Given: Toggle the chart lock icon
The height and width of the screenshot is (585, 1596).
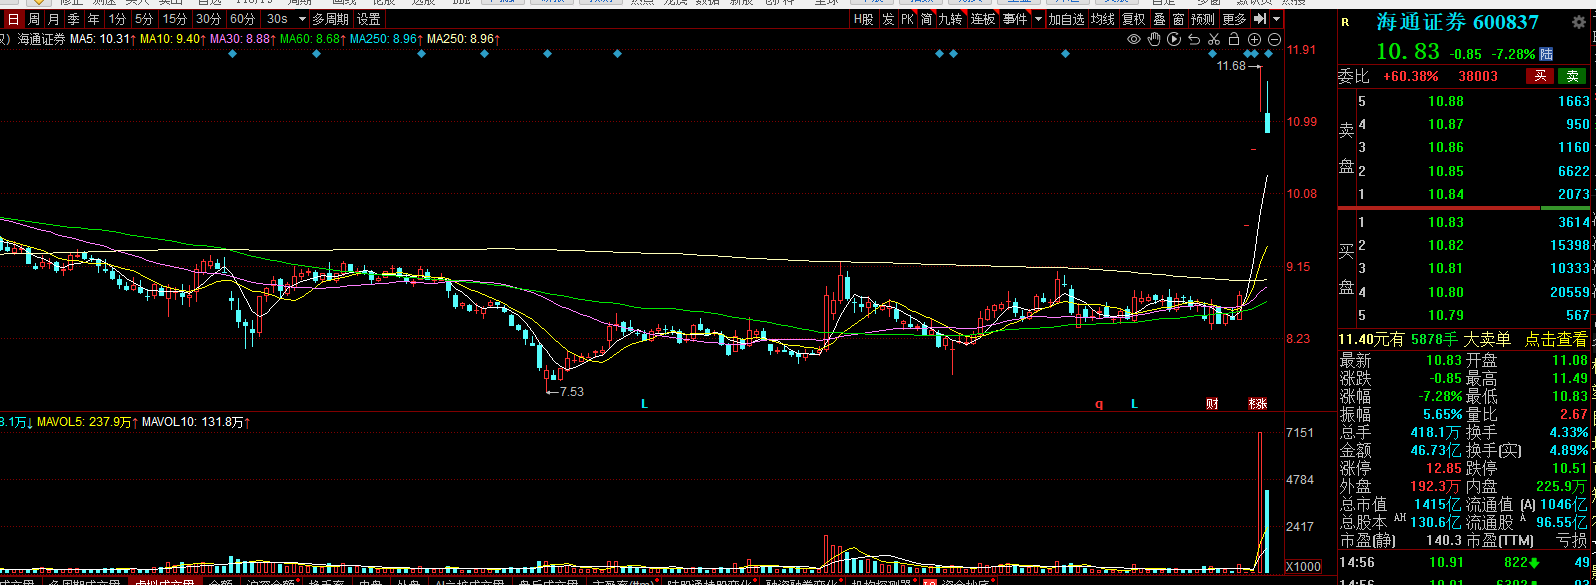Looking at the screenshot, I should click(x=1233, y=39).
